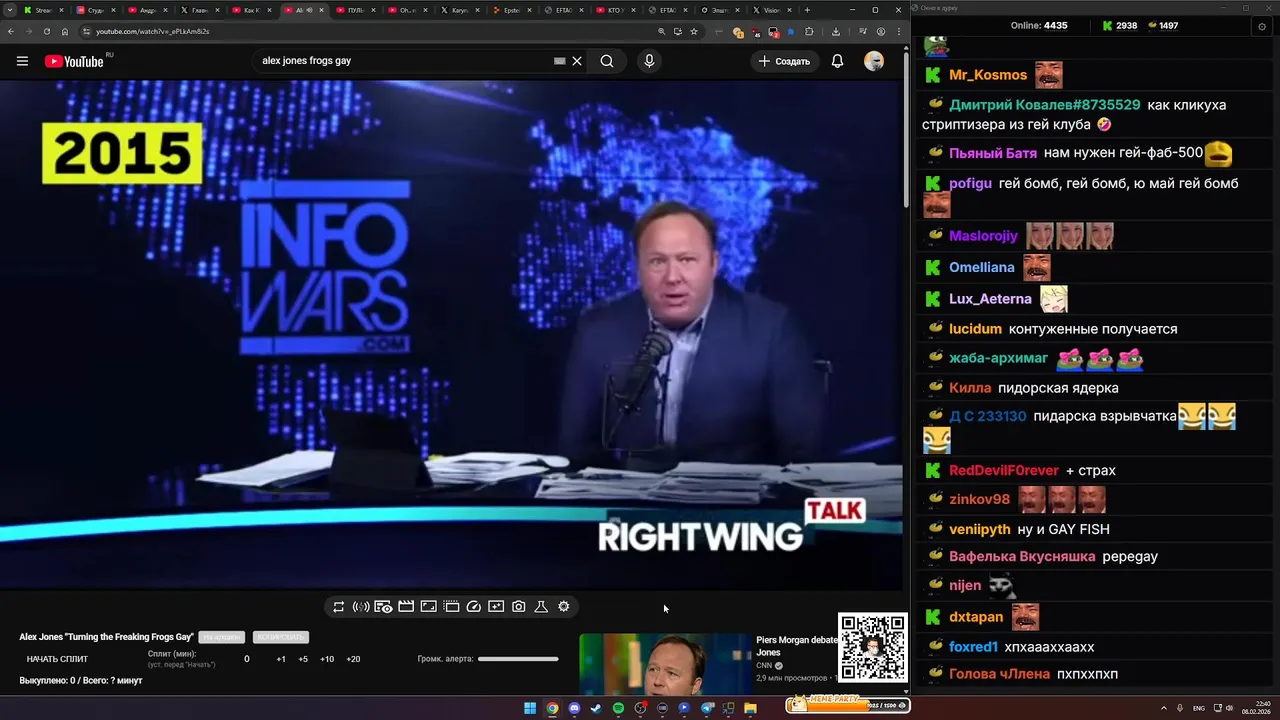
Task: Adjust the Громк. алерта volume slider
Action: pos(518,659)
